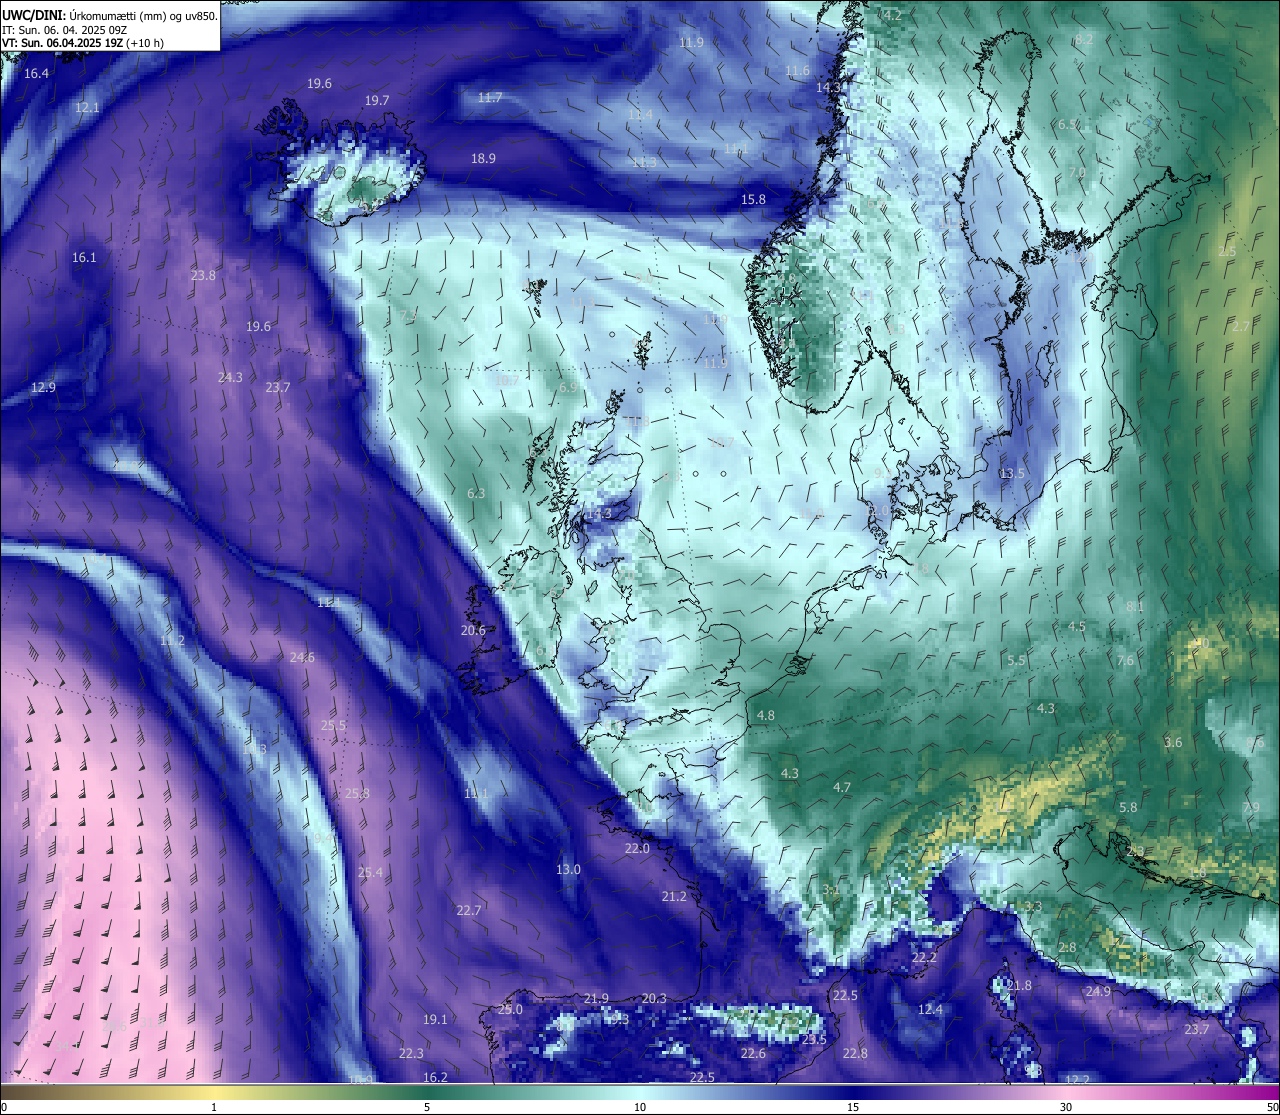Click the 5.8 value label
Screen dimensions: 1280x1115
click(1128, 808)
